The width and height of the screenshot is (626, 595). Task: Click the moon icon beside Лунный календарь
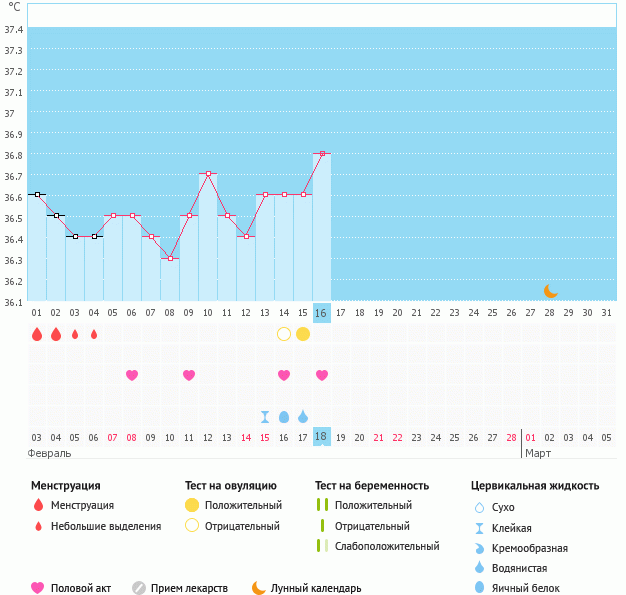coord(259,588)
